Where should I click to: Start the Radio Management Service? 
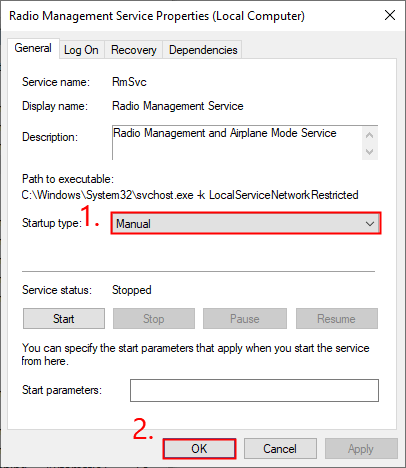click(64, 319)
